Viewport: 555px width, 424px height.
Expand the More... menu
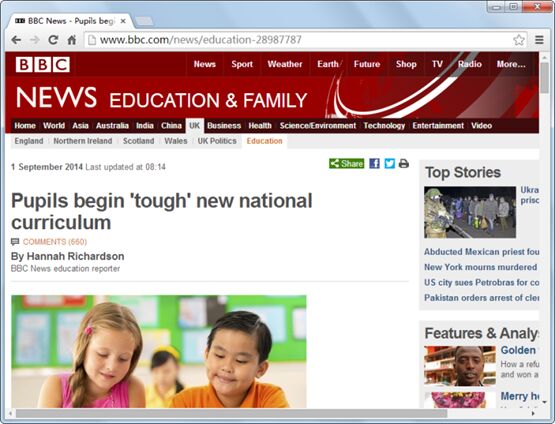(x=511, y=64)
